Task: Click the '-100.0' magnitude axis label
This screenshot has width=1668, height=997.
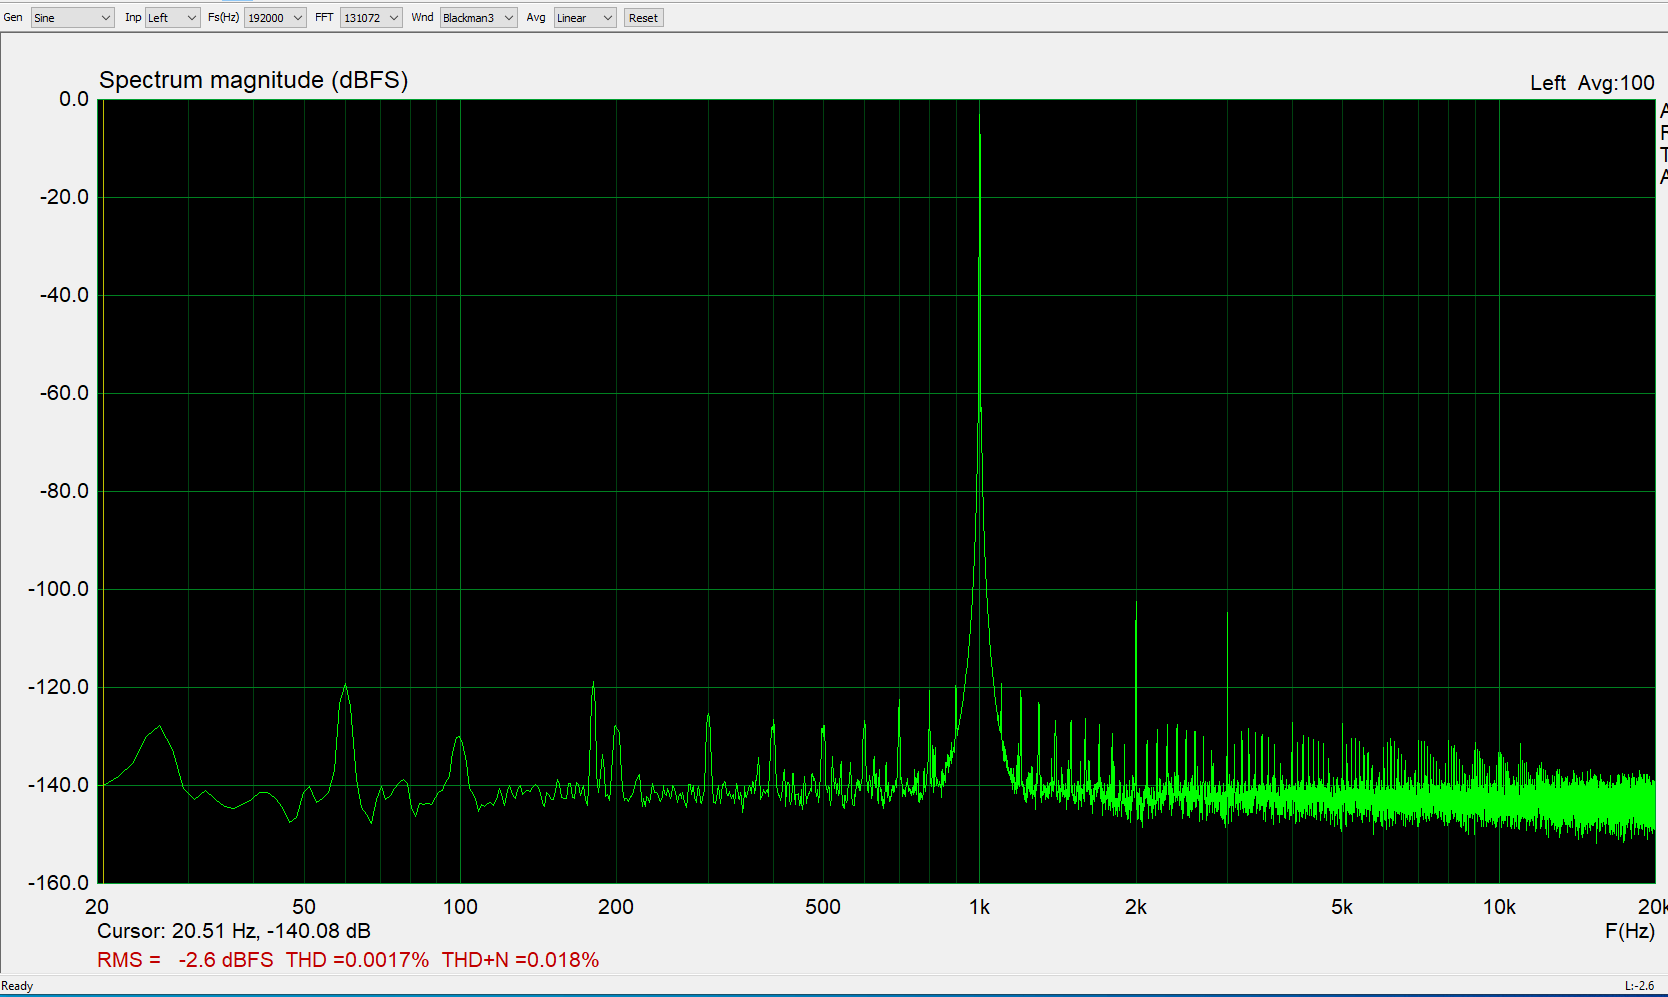Action: pos(59,589)
